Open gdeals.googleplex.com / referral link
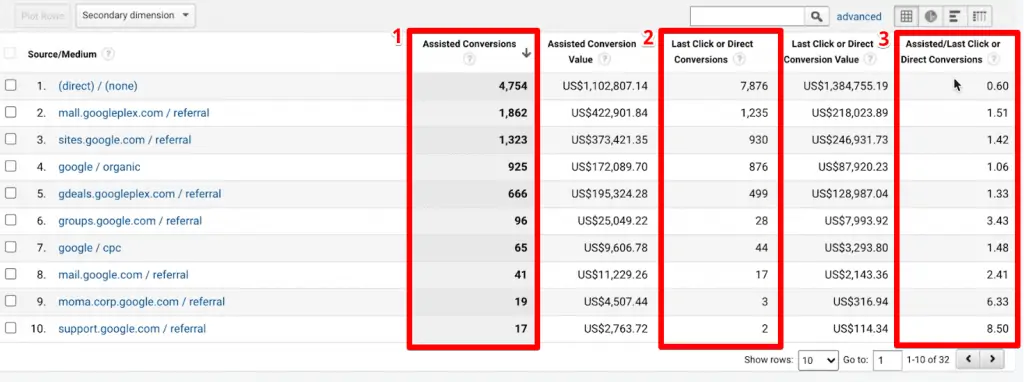The height and width of the screenshot is (382, 1024). tap(140, 194)
